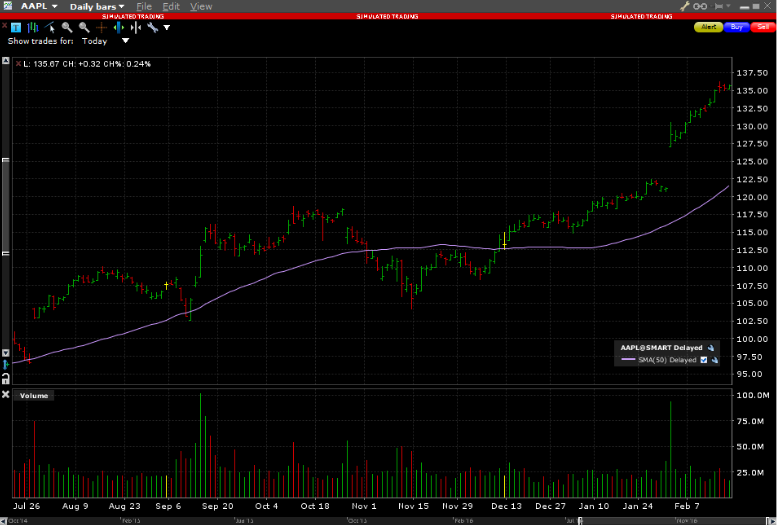
Task: Close the toolbar with the small X
Action: 4,25
